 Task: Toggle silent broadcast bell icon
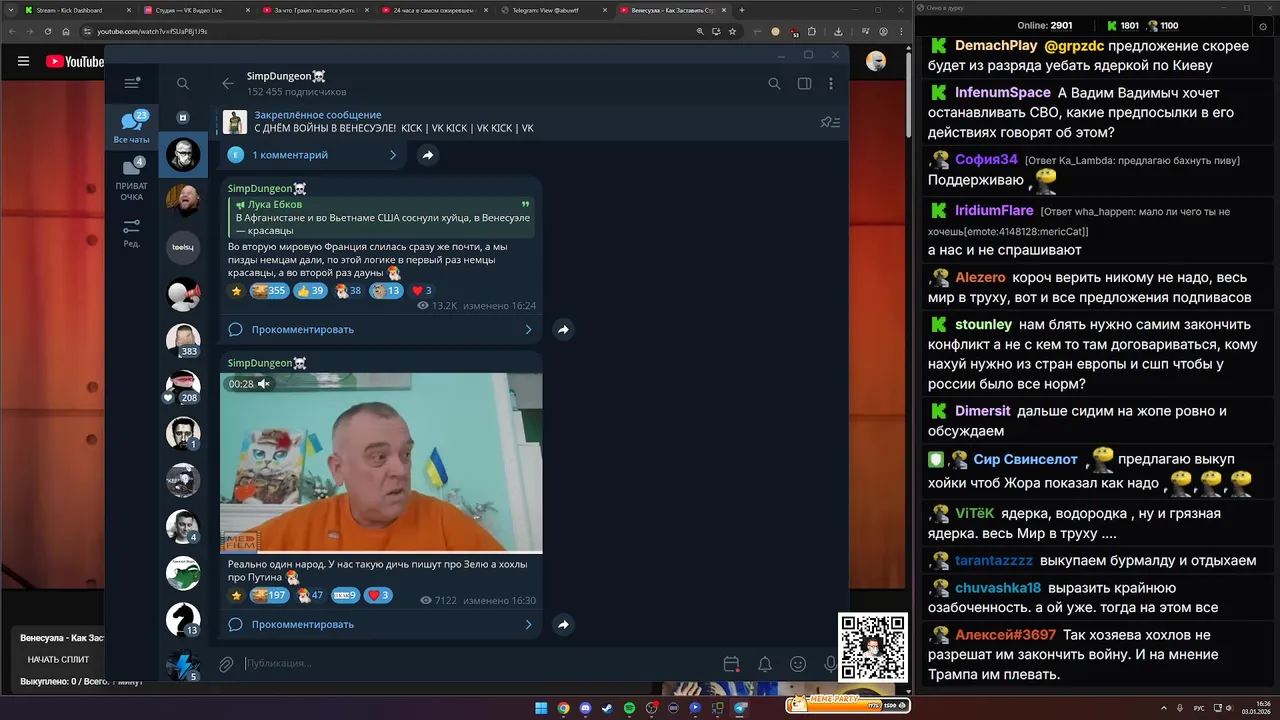764,664
